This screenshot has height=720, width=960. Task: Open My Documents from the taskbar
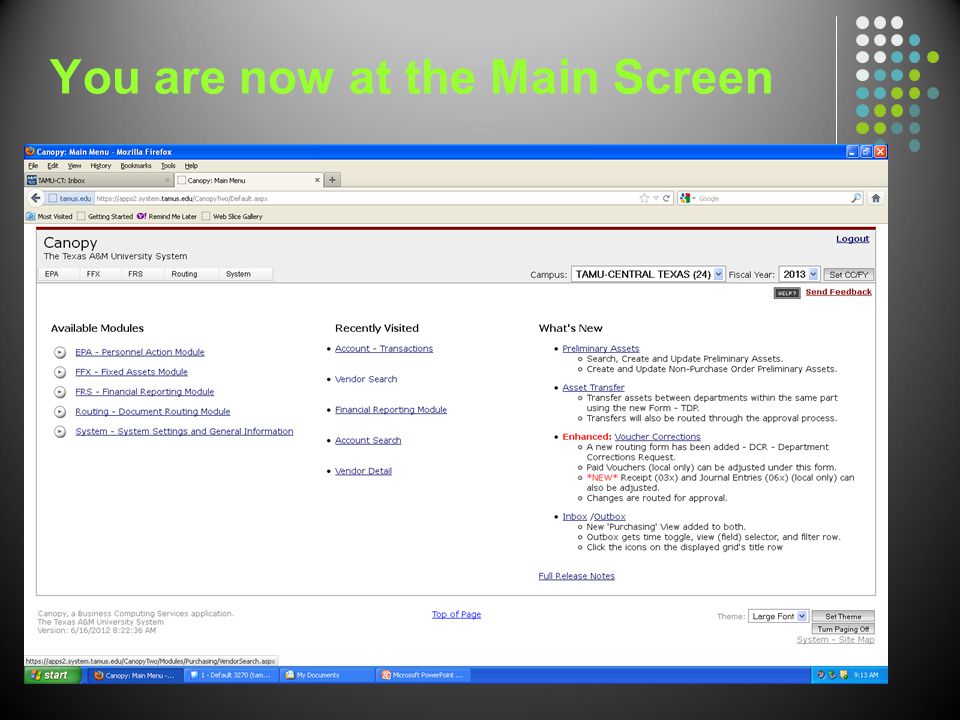pos(327,675)
